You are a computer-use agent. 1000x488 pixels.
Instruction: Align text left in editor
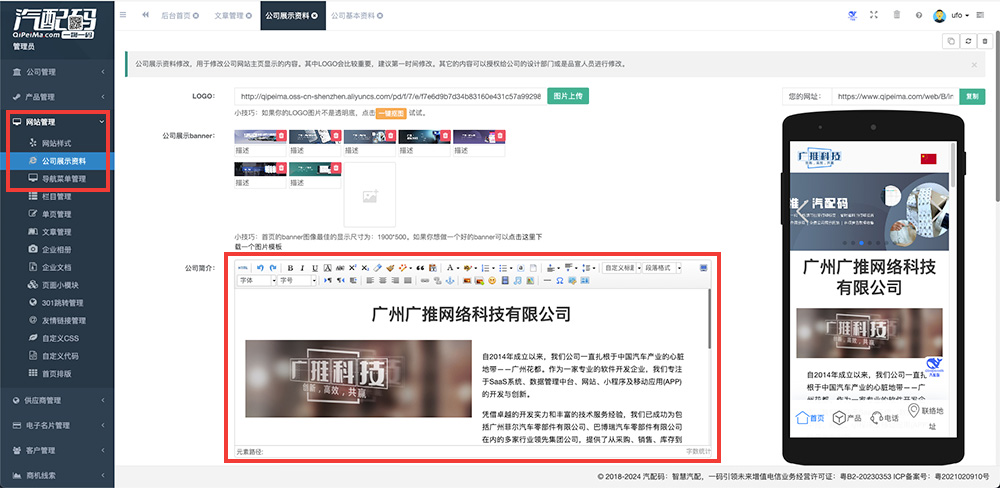(371, 281)
